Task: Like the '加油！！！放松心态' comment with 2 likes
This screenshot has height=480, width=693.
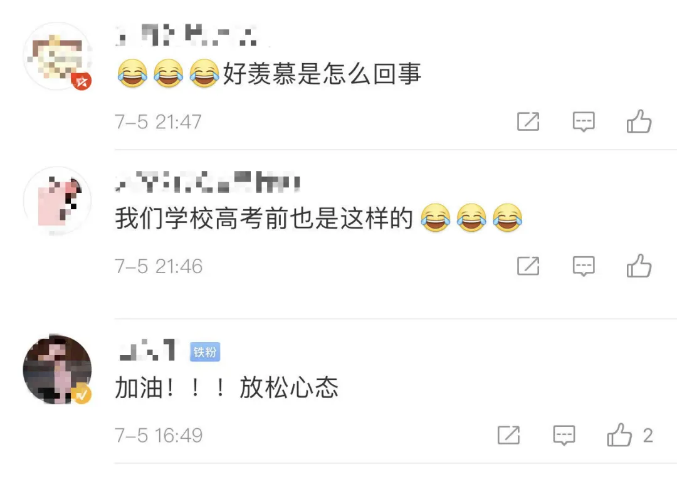Action: 629,435
